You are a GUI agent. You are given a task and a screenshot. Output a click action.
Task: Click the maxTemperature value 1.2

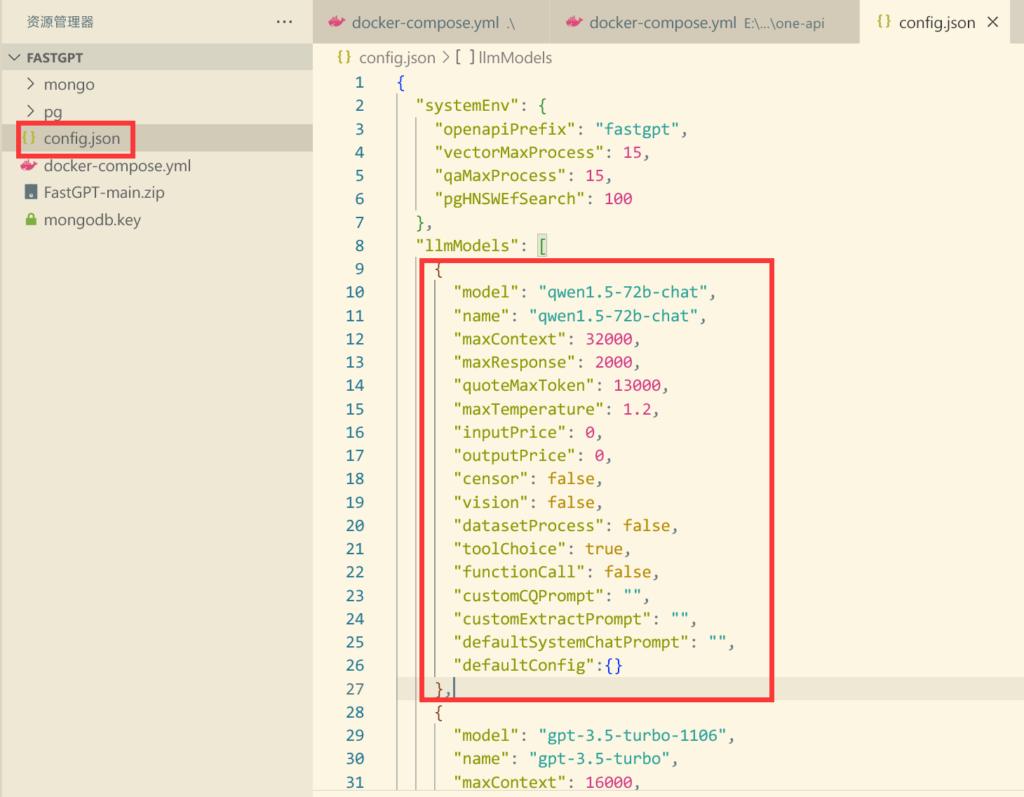pos(637,409)
